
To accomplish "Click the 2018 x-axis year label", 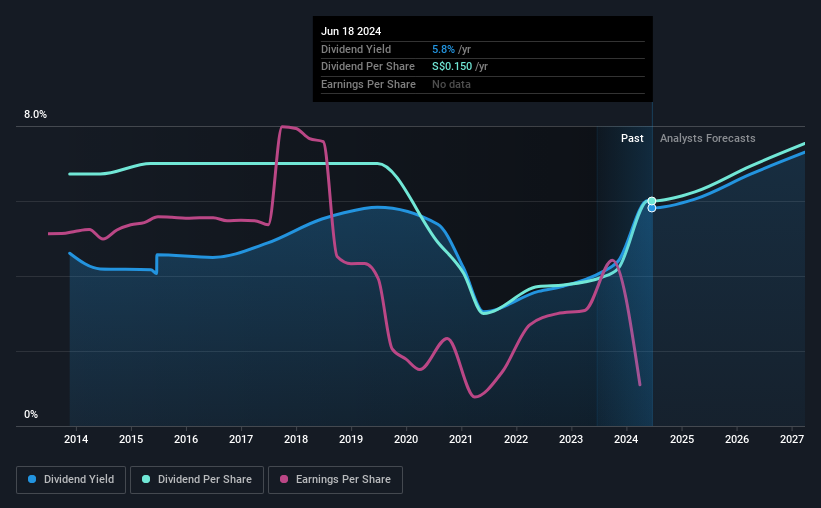I will tap(296, 439).
